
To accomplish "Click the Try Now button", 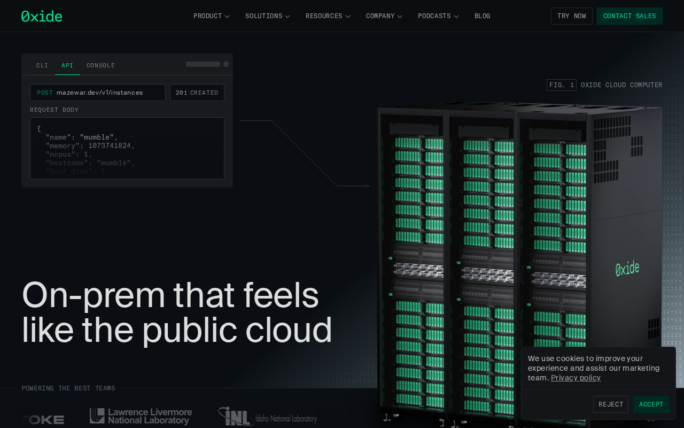I will click(x=571, y=16).
